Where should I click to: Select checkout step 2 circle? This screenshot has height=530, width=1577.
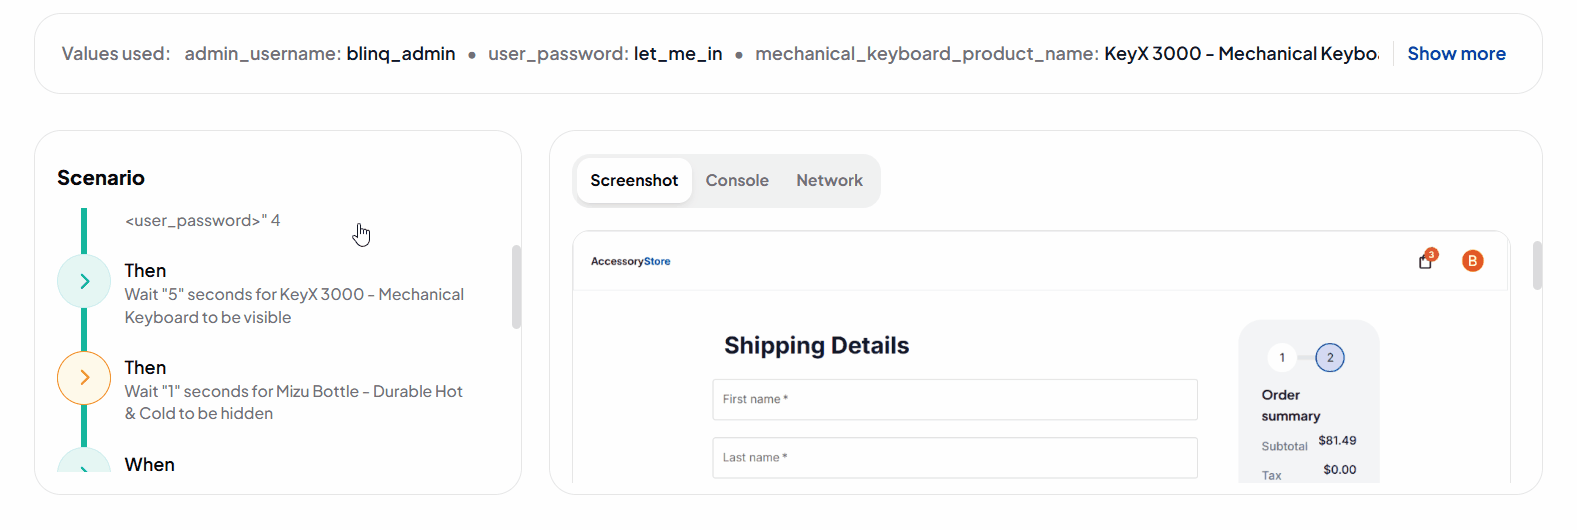pos(1330,358)
